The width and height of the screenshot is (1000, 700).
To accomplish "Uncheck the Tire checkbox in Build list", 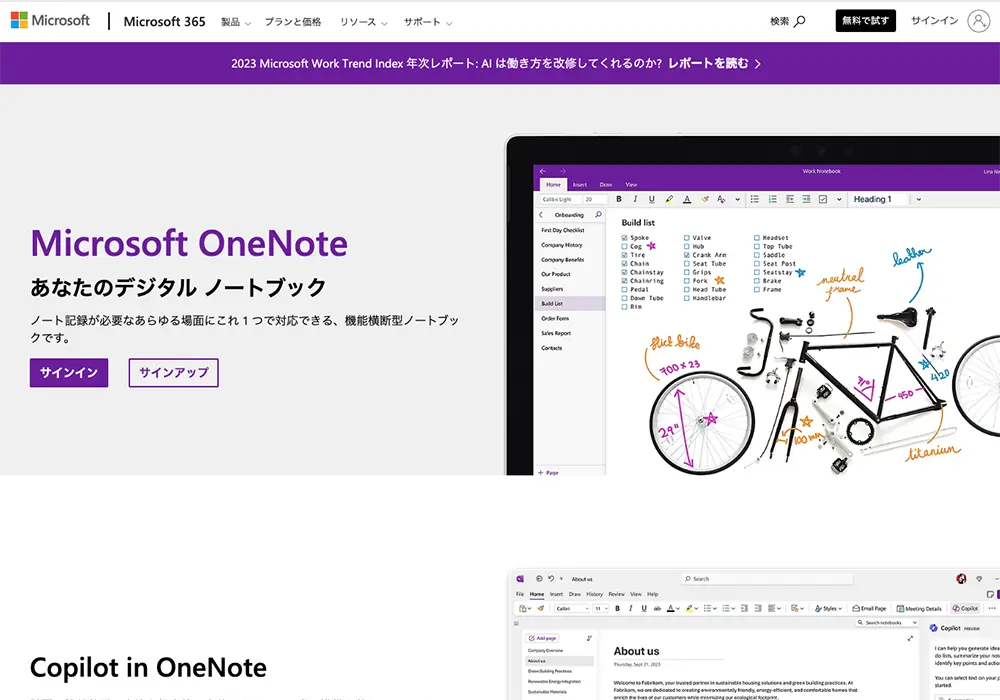I will [624, 255].
